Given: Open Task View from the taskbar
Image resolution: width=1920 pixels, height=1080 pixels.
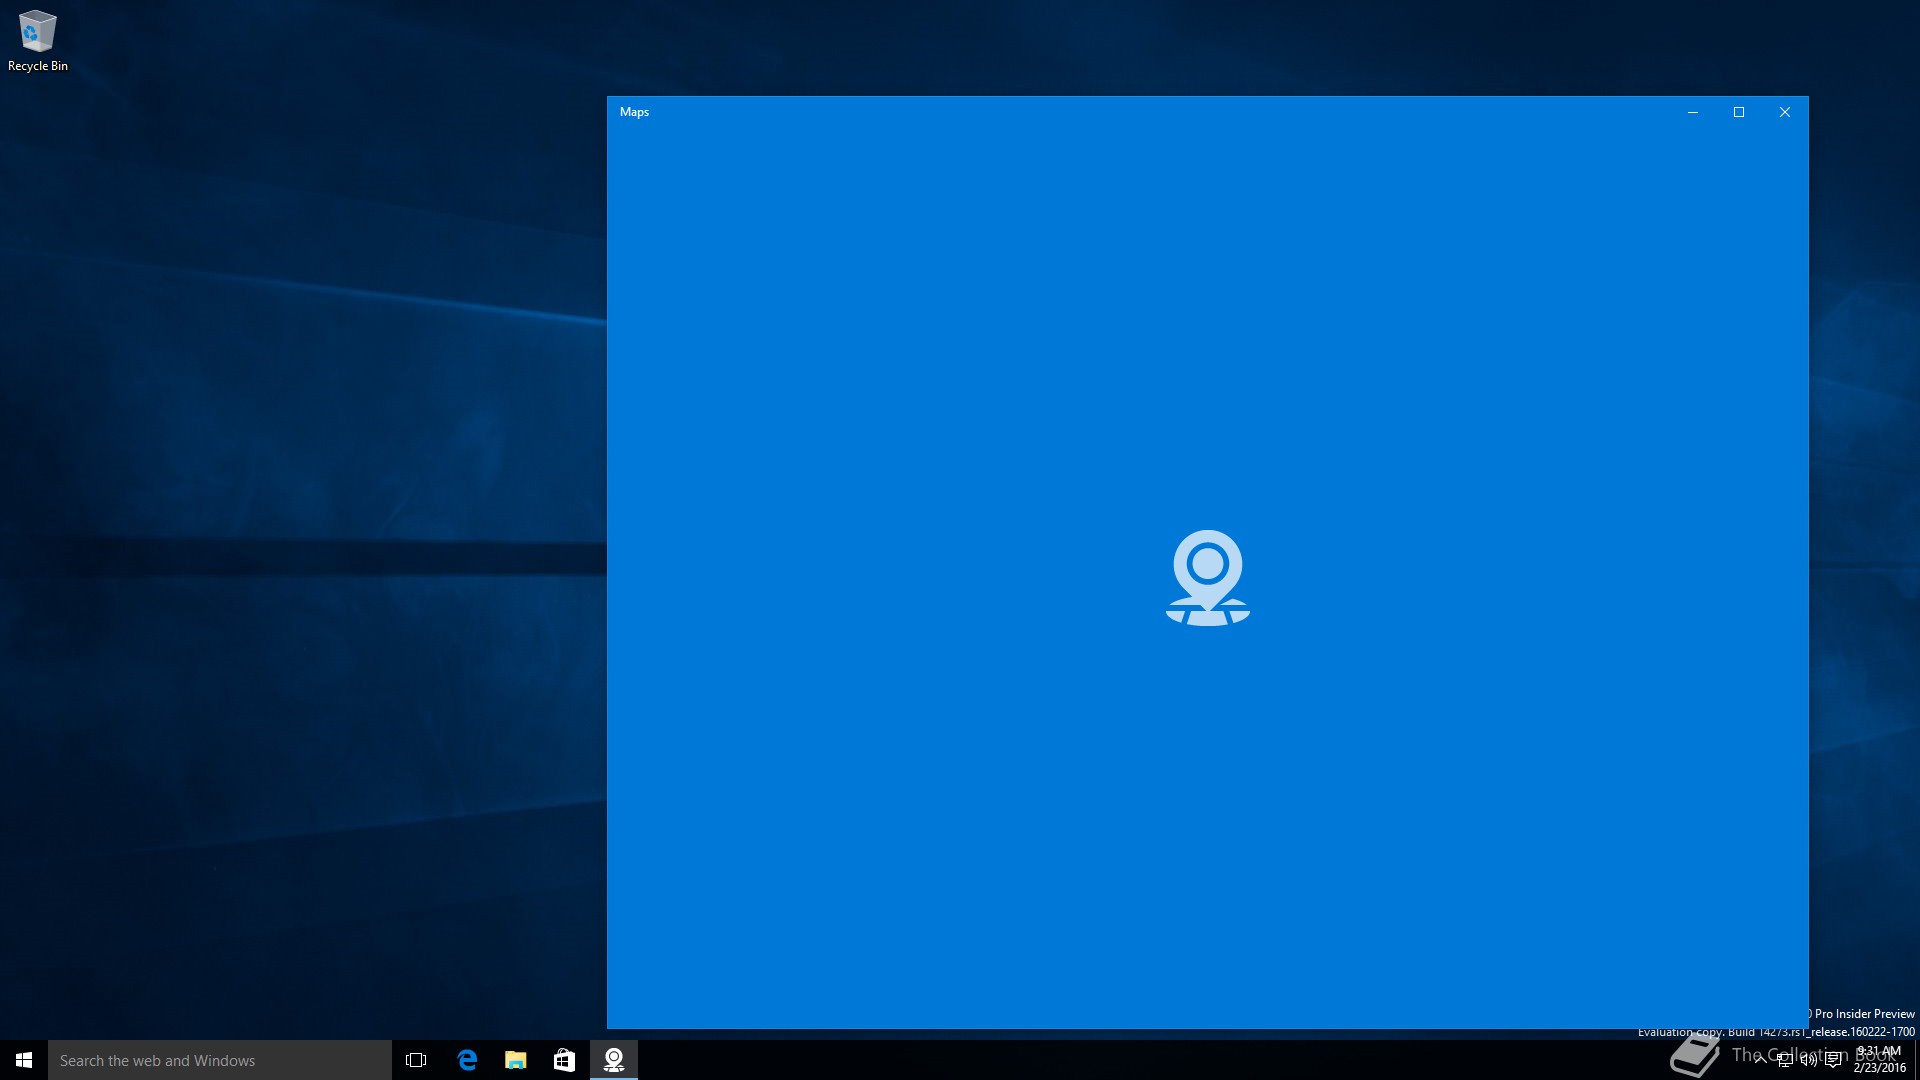Looking at the screenshot, I should tap(416, 1060).
